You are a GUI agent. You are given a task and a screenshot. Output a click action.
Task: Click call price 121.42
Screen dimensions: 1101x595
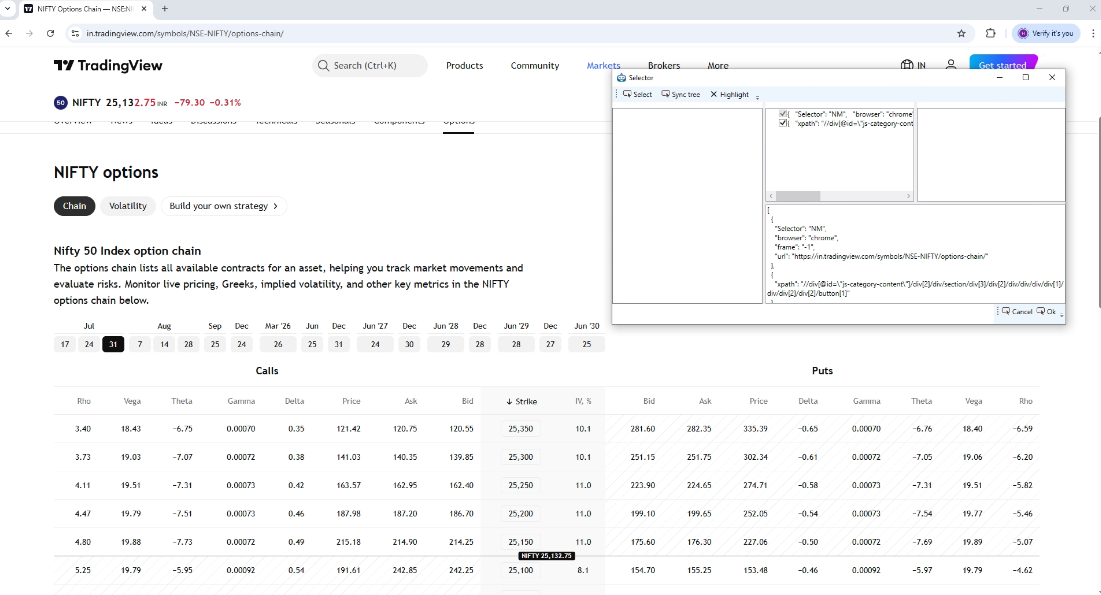click(x=348, y=429)
